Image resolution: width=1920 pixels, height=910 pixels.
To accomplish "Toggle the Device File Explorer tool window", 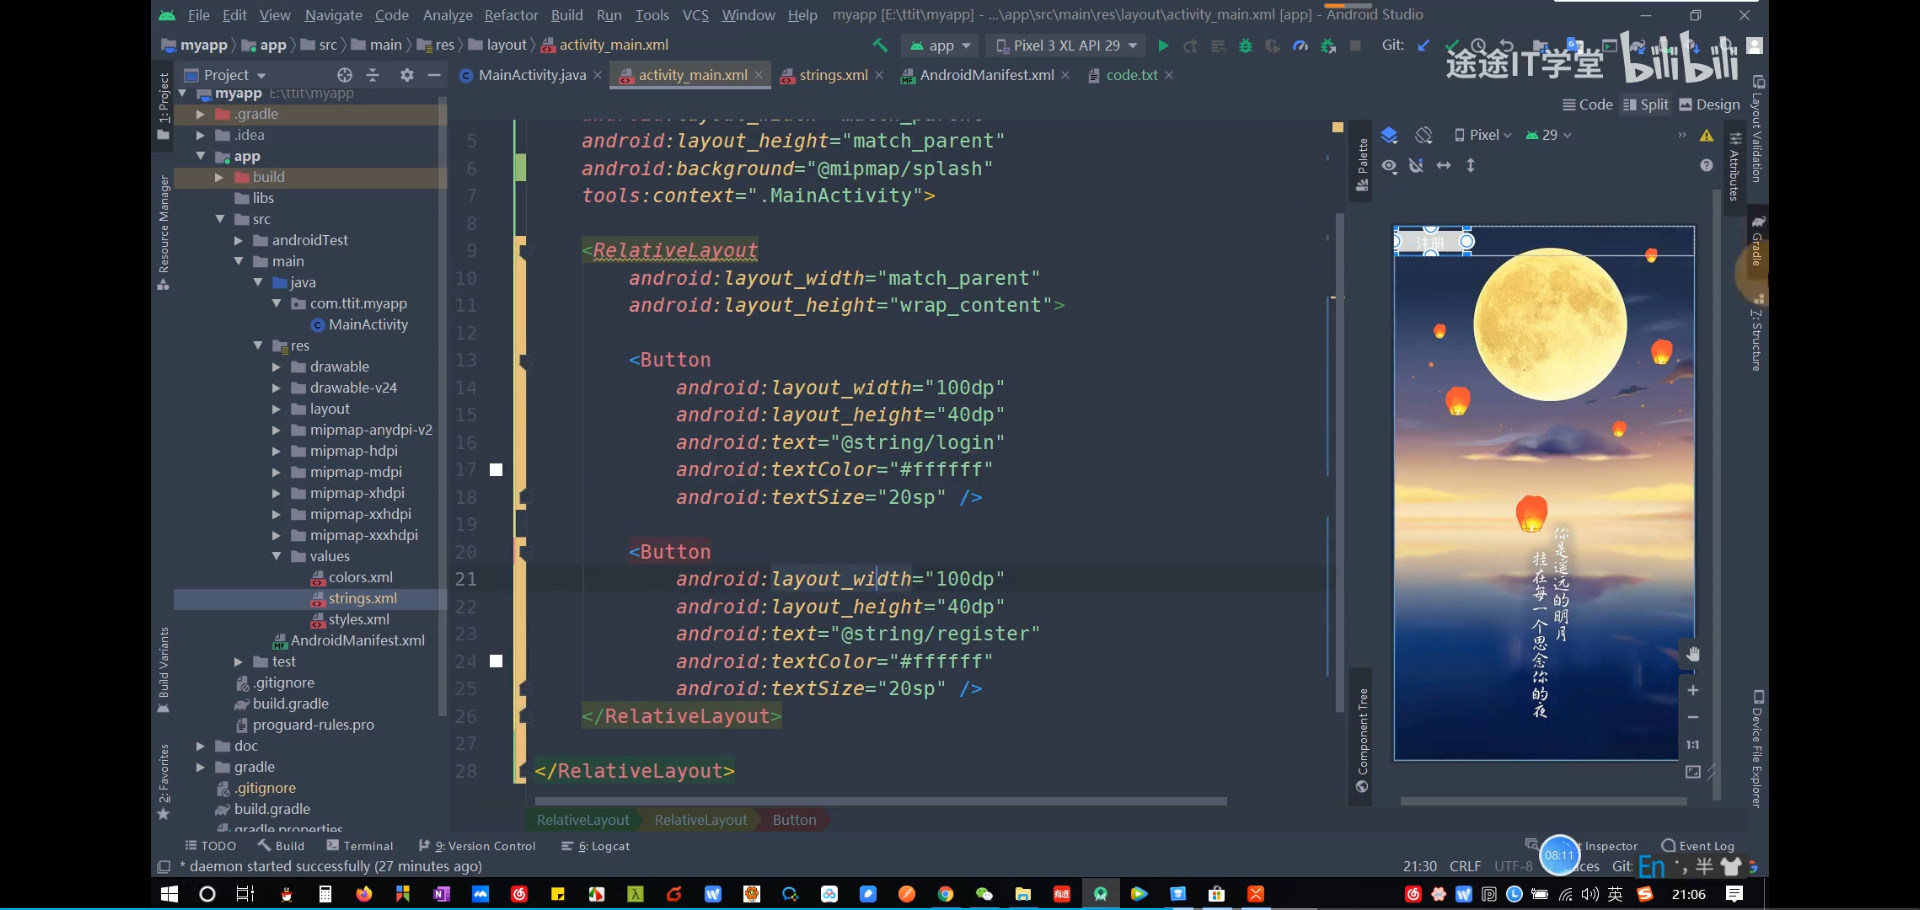I will click(x=1757, y=748).
